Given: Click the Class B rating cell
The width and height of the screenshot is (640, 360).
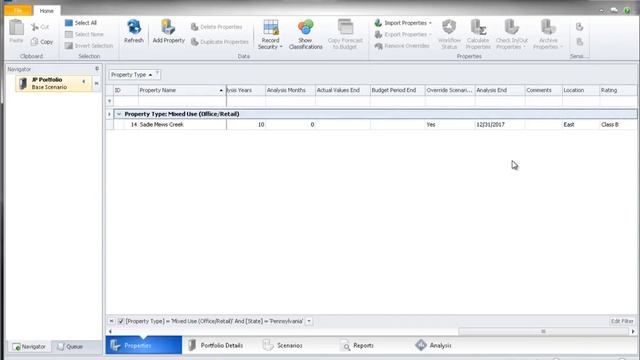Looking at the screenshot, I should (x=618, y=124).
